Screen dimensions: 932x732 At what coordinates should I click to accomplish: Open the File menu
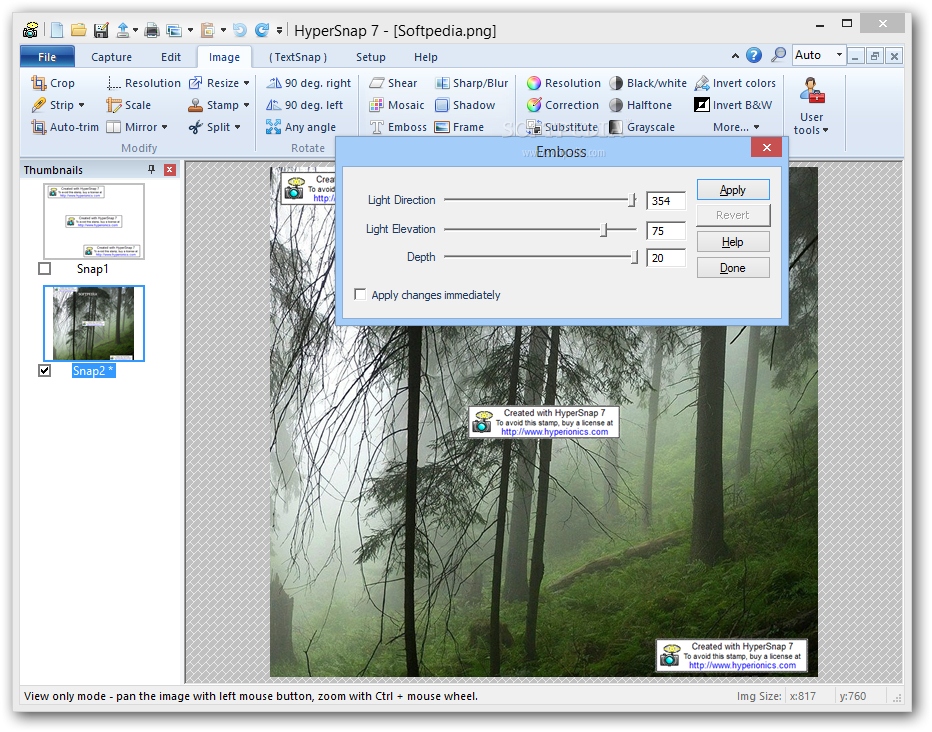pyautogui.click(x=47, y=57)
